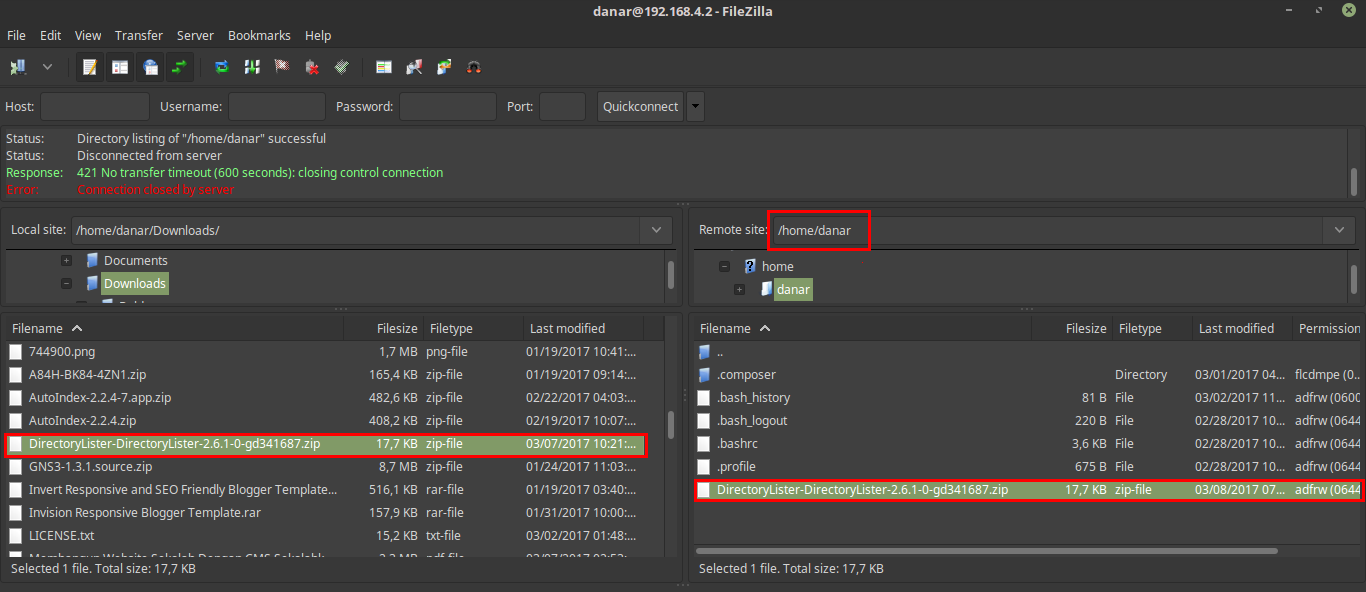Click the Quickconnect button
The height and width of the screenshot is (592, 1366).
click(640, 107)
